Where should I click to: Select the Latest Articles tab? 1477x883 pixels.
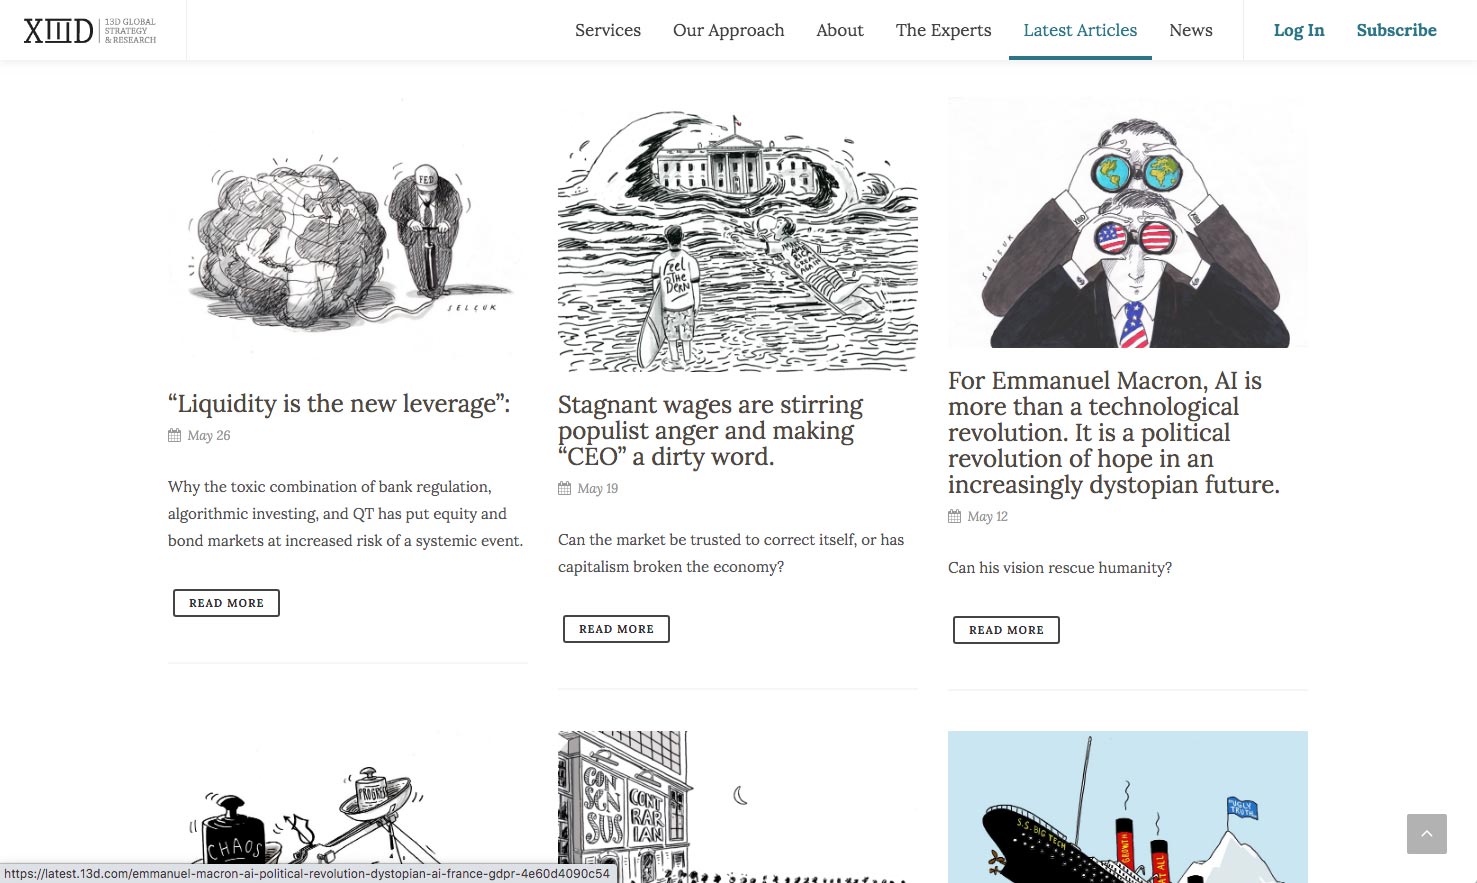coord(1080,30)
